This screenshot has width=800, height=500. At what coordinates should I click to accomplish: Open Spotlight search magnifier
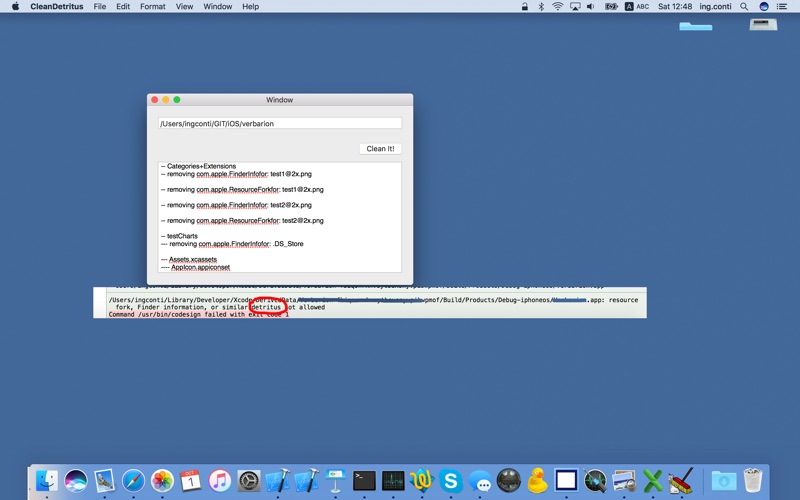pyautogui.click(x=744, y=7)
